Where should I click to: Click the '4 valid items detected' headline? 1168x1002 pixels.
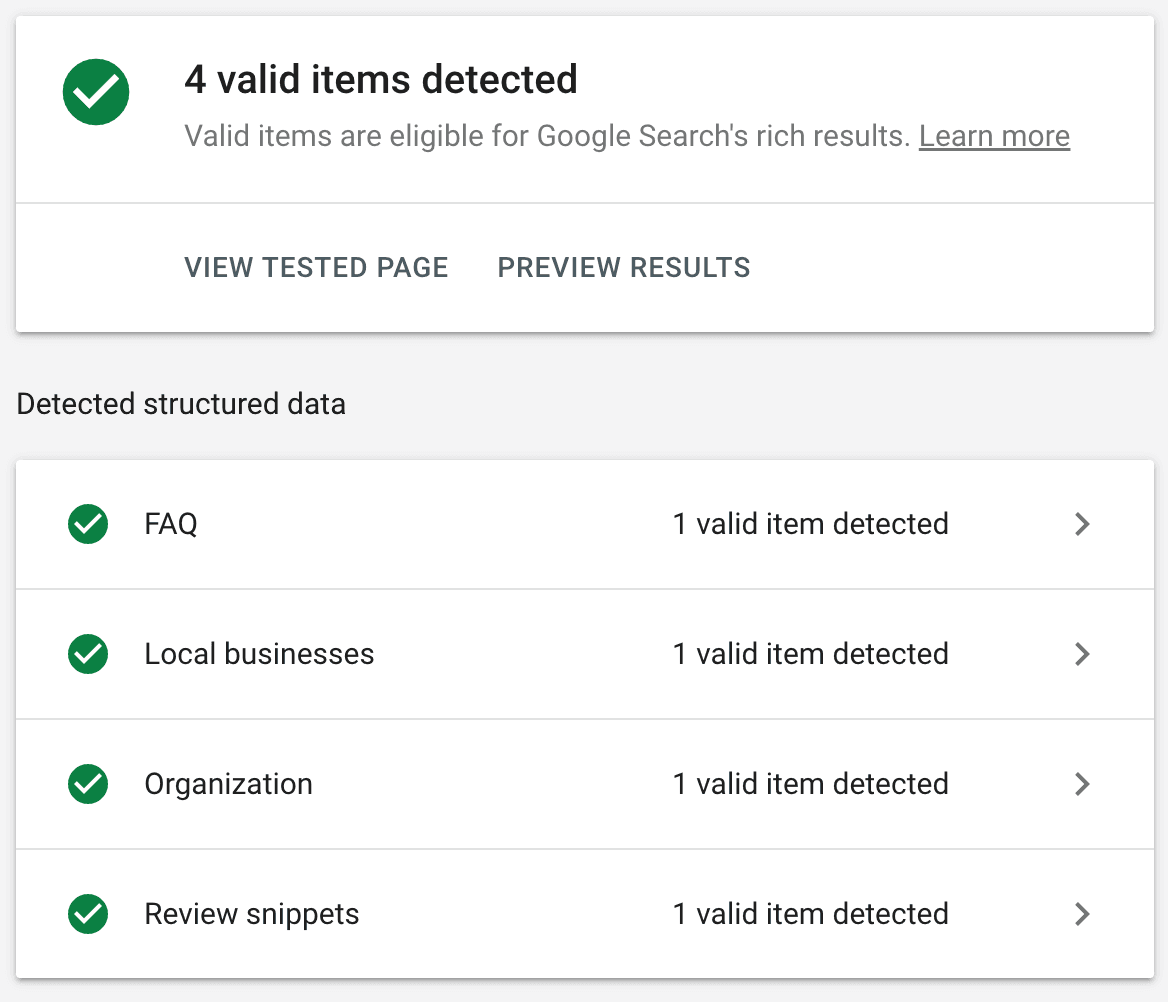[x=381, y=79]
